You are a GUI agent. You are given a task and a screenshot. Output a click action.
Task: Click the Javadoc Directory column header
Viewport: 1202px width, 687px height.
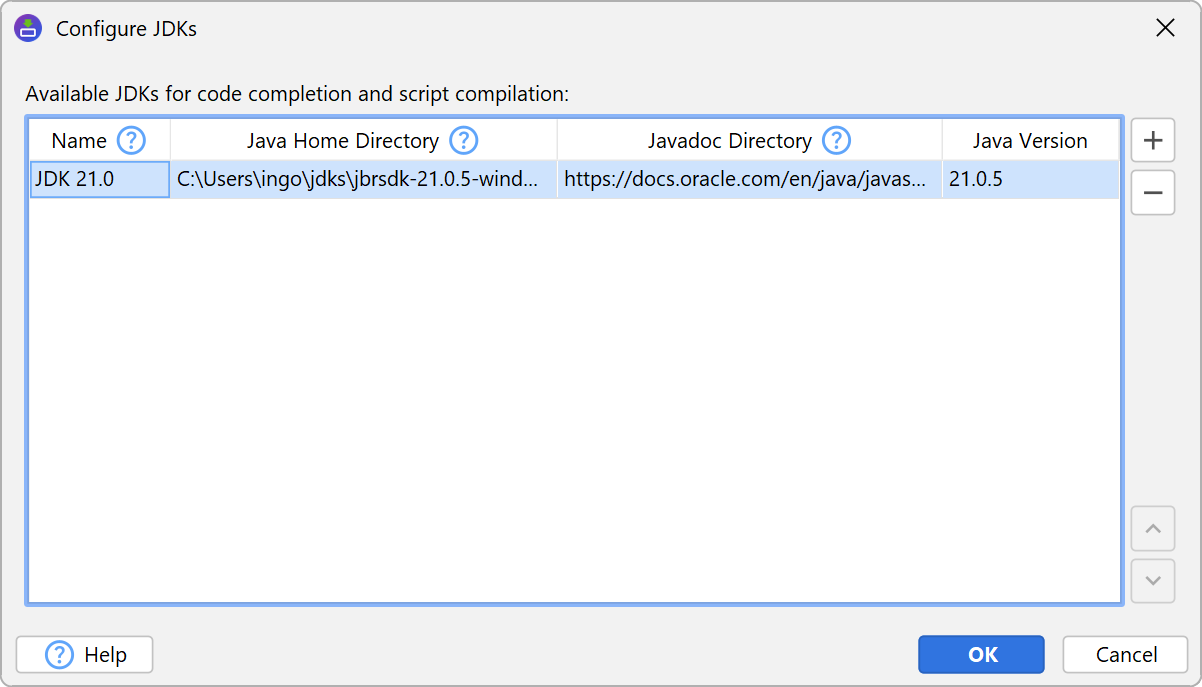(729, 141)
